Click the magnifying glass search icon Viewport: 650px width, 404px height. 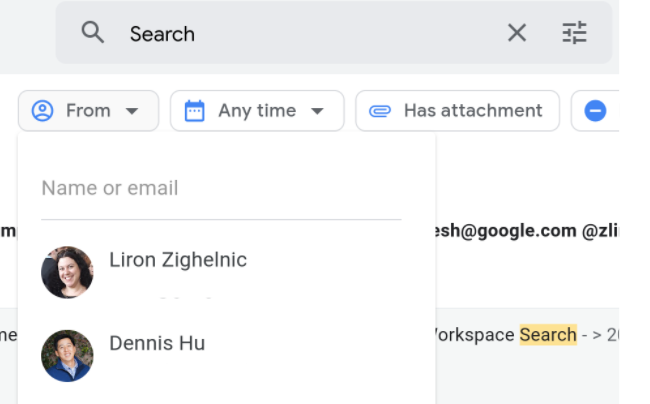click(93, 33)
